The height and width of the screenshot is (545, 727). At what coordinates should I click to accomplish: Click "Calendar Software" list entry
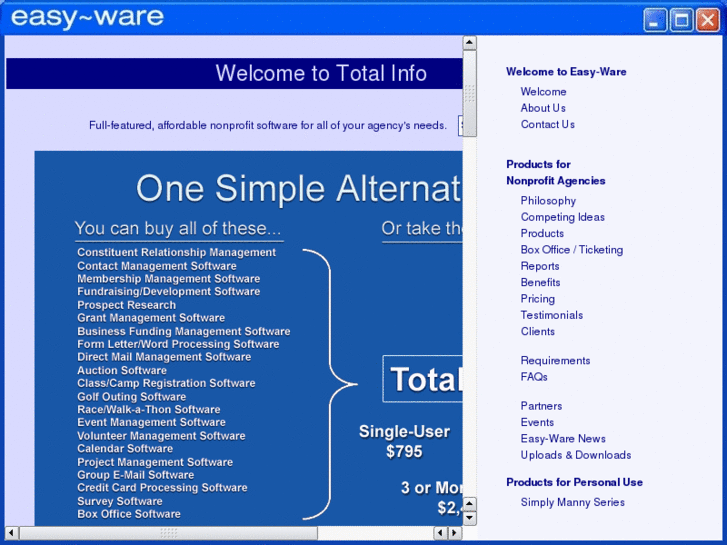[x=125, y=449]
